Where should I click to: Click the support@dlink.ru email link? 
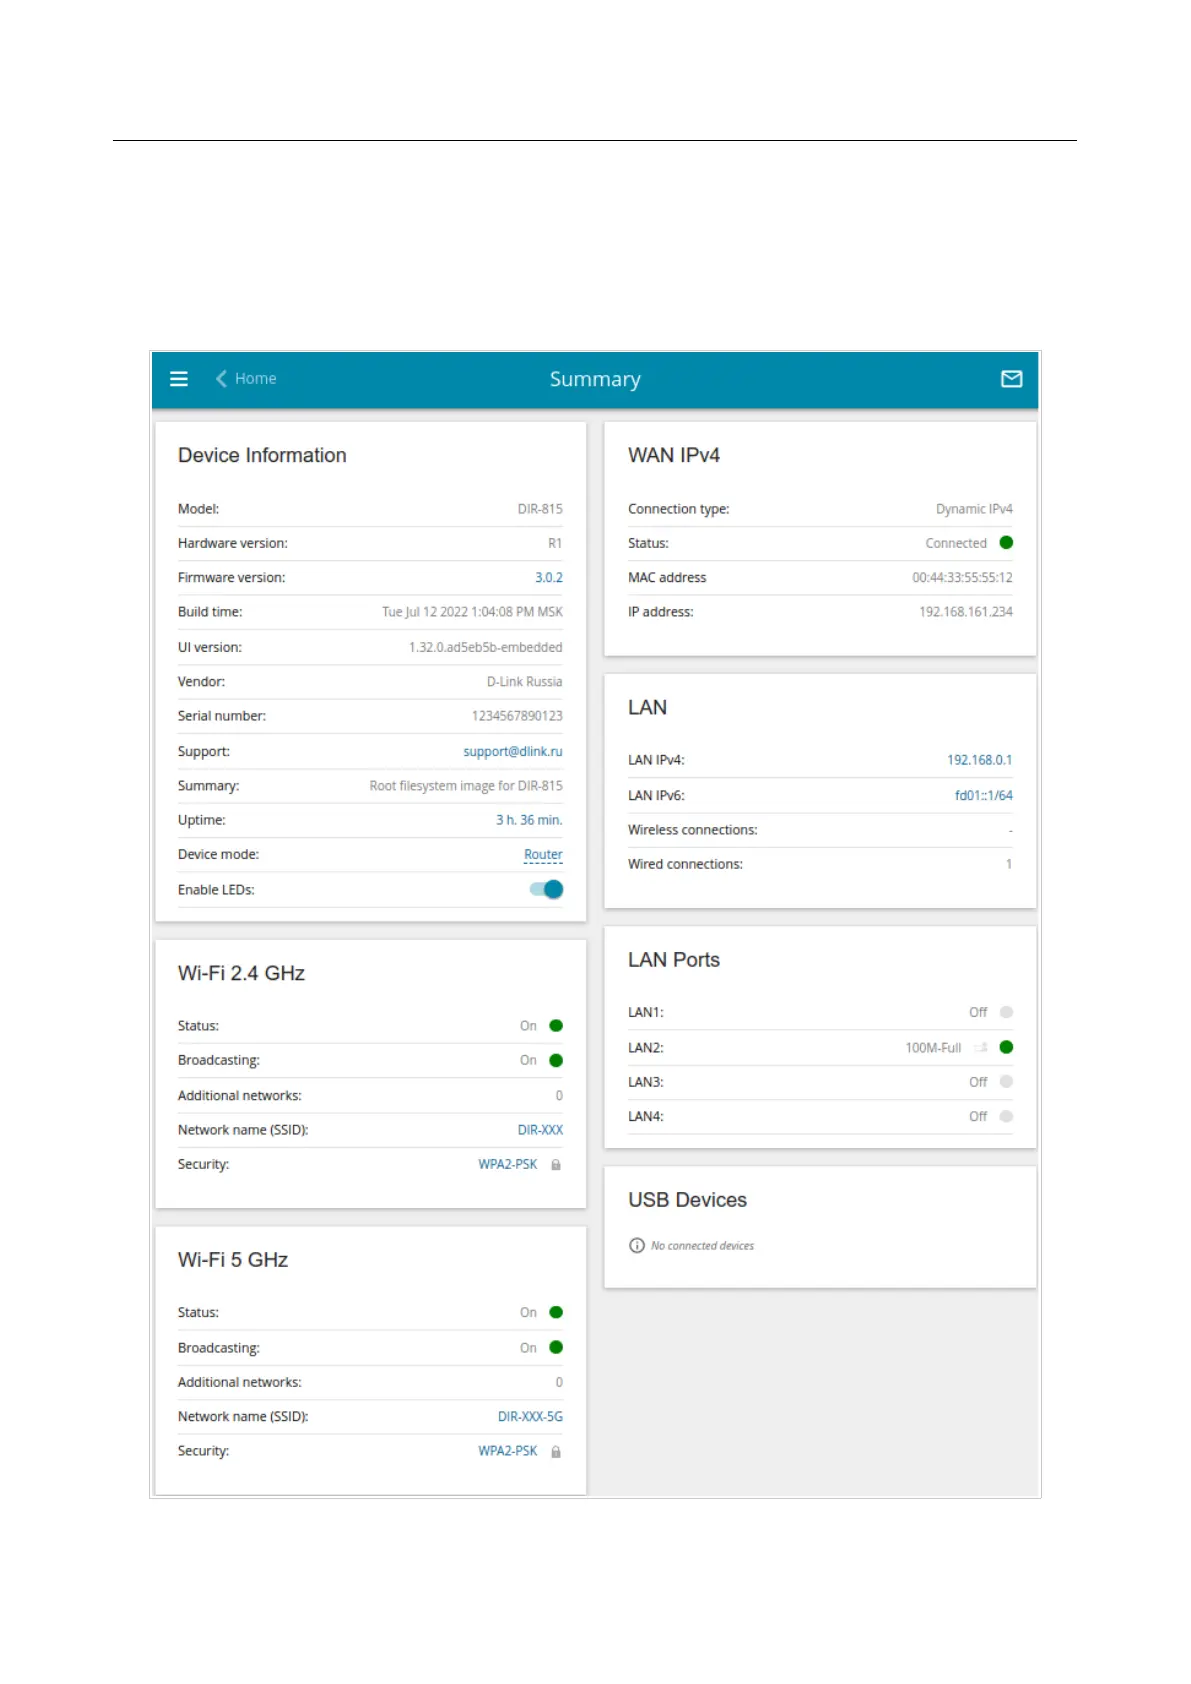512,752
